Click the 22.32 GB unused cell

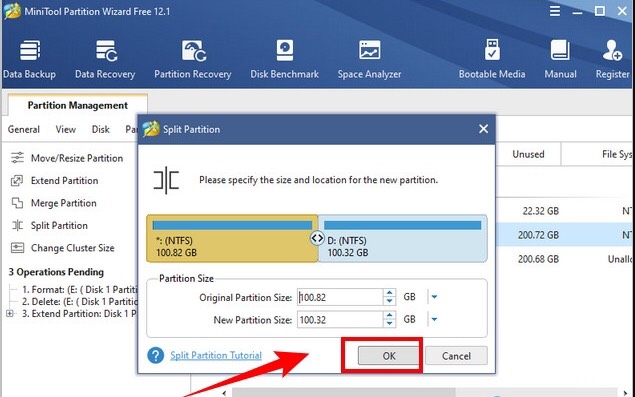(x=541, y=211)
